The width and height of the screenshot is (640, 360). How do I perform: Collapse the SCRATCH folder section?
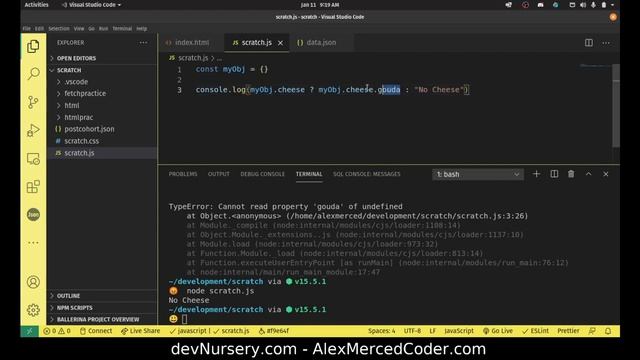point(102,70)
